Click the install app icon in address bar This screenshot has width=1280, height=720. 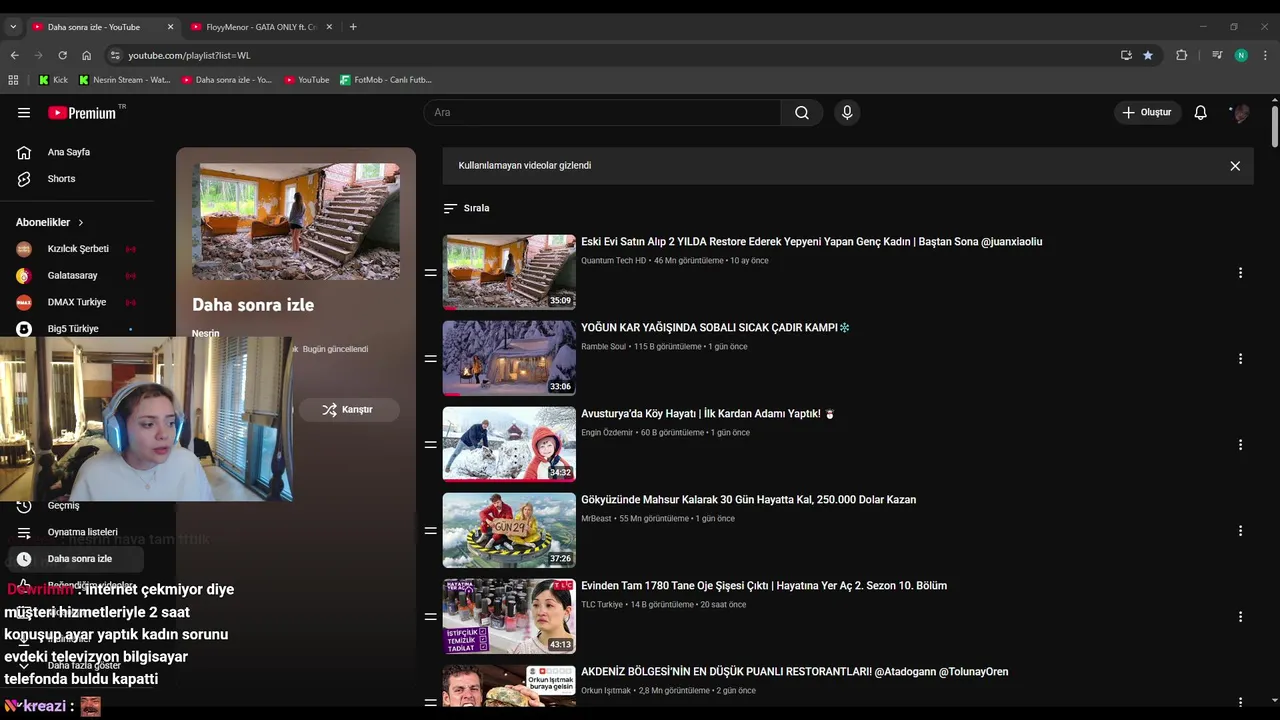tap(1126, 56)
